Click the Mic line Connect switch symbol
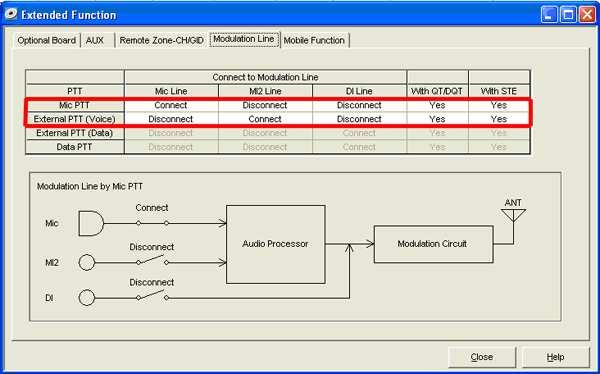This screenshot has height=374, width=600. point(152,223)
